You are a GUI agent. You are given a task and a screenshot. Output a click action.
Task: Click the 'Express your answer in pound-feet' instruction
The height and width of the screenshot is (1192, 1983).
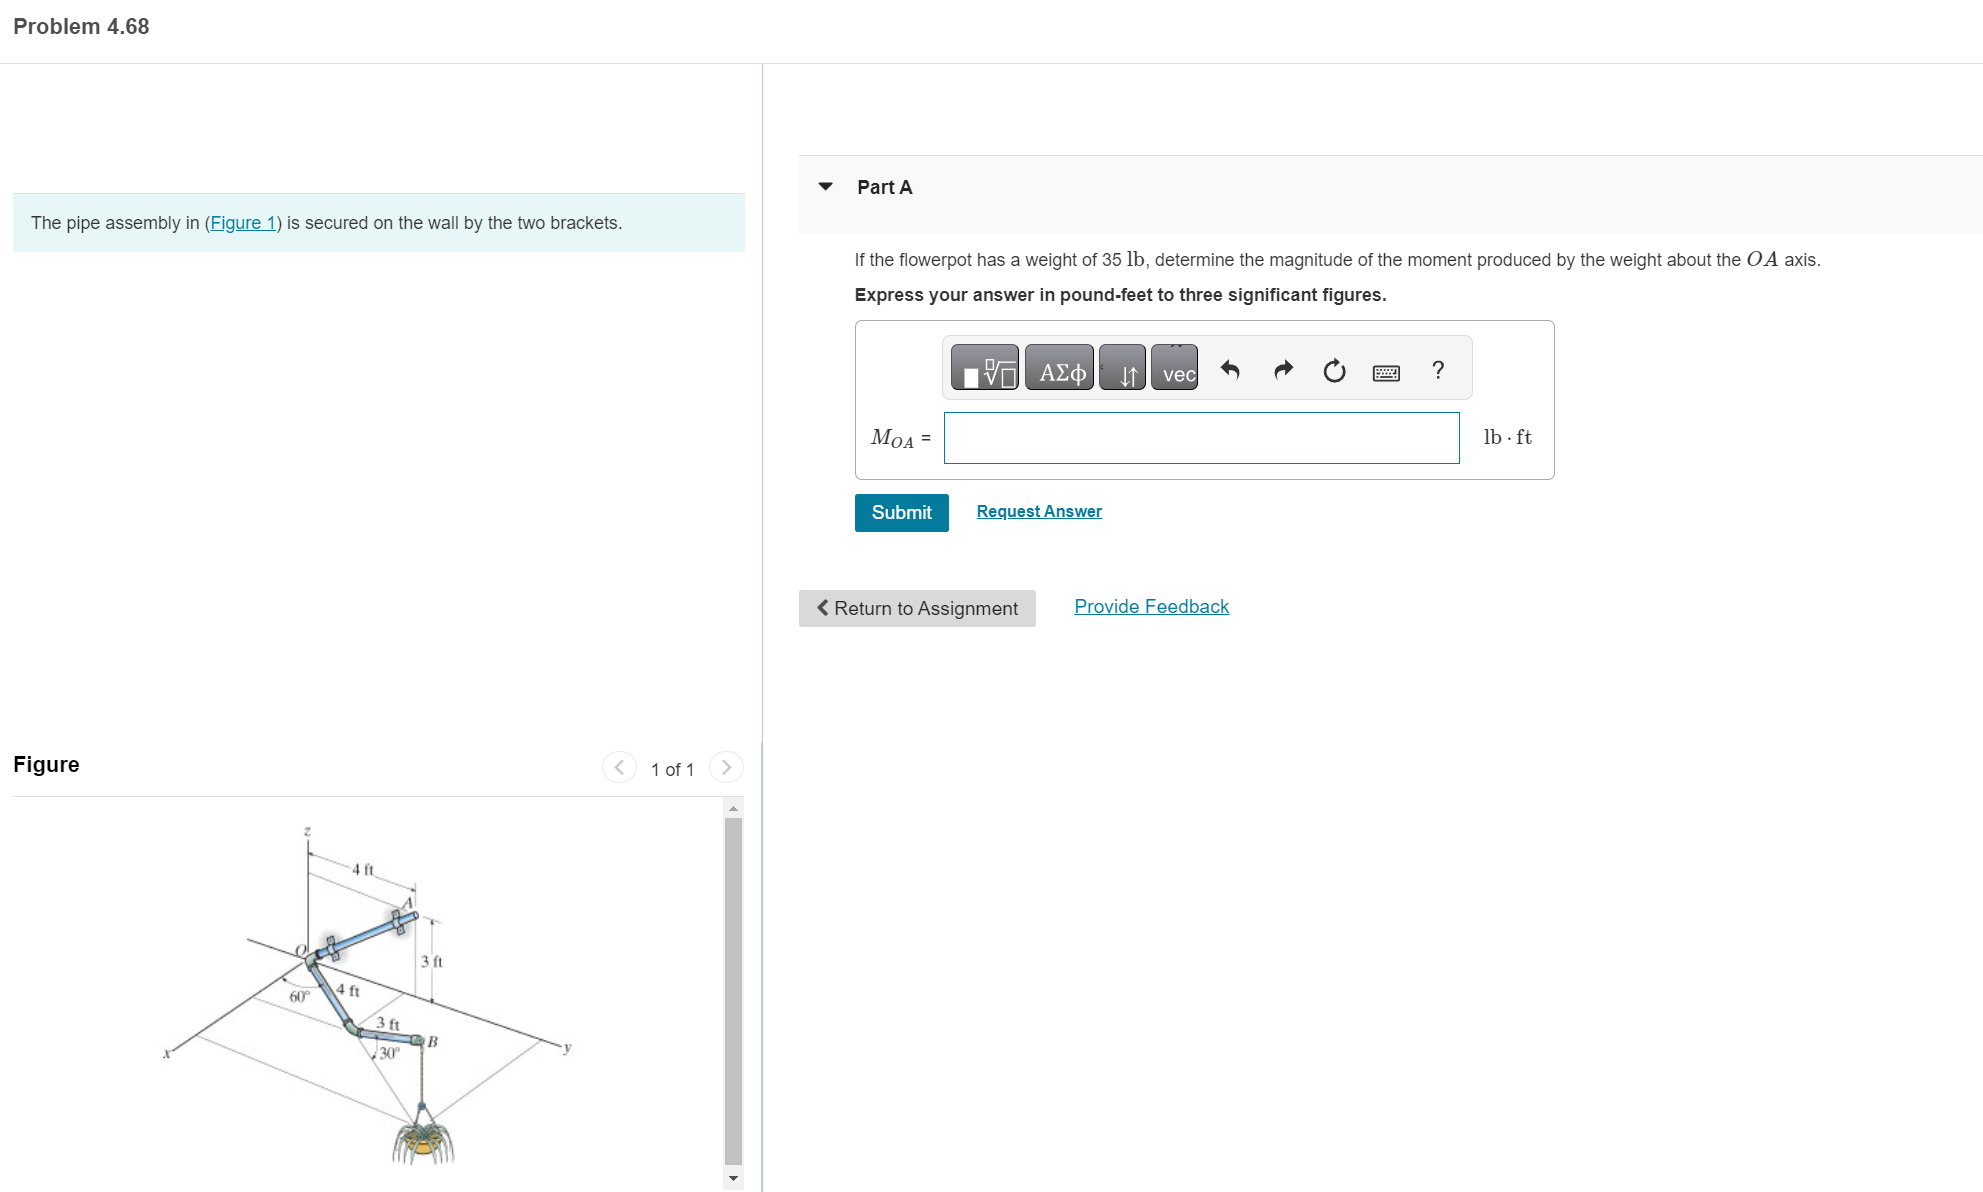pyautogui.click(x=1120, y=295)
